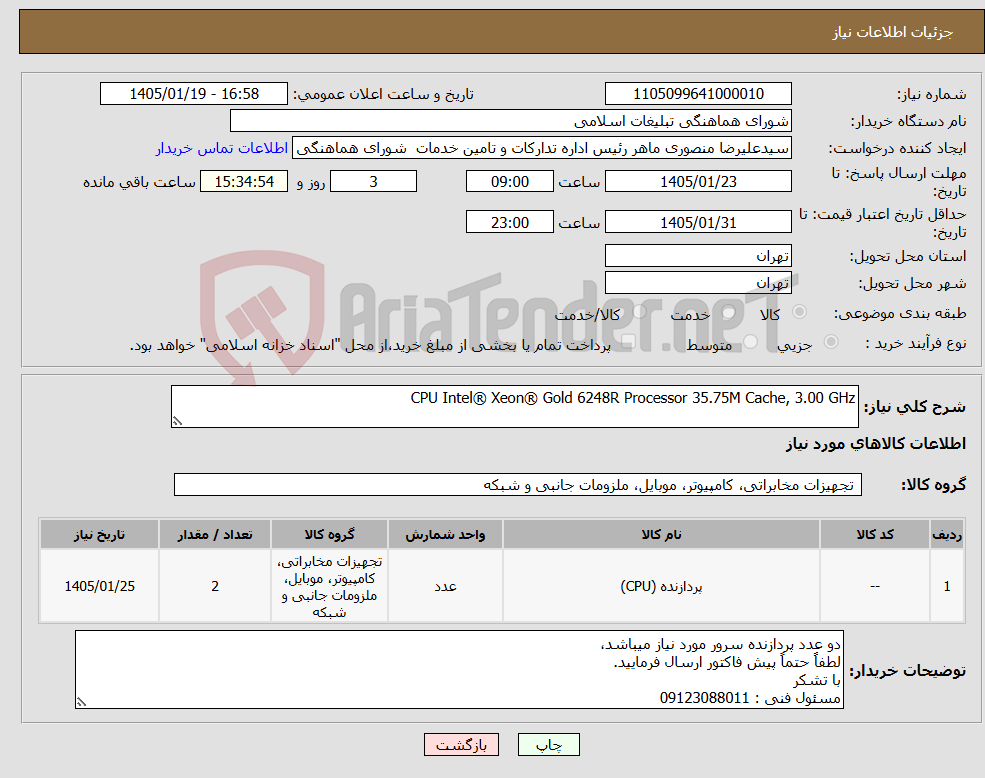Image resolution: width=985 pixels, height=778 pixels.
Task: Click the کد کالا column header
Action: (874, 534)
